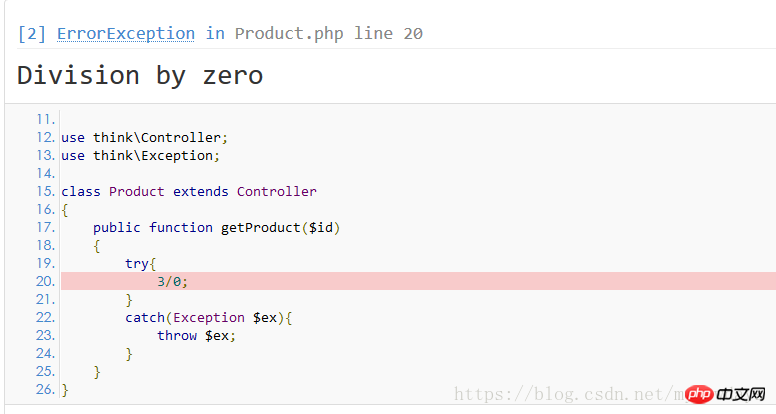Click line number 26 in gutter

(45, 389)
